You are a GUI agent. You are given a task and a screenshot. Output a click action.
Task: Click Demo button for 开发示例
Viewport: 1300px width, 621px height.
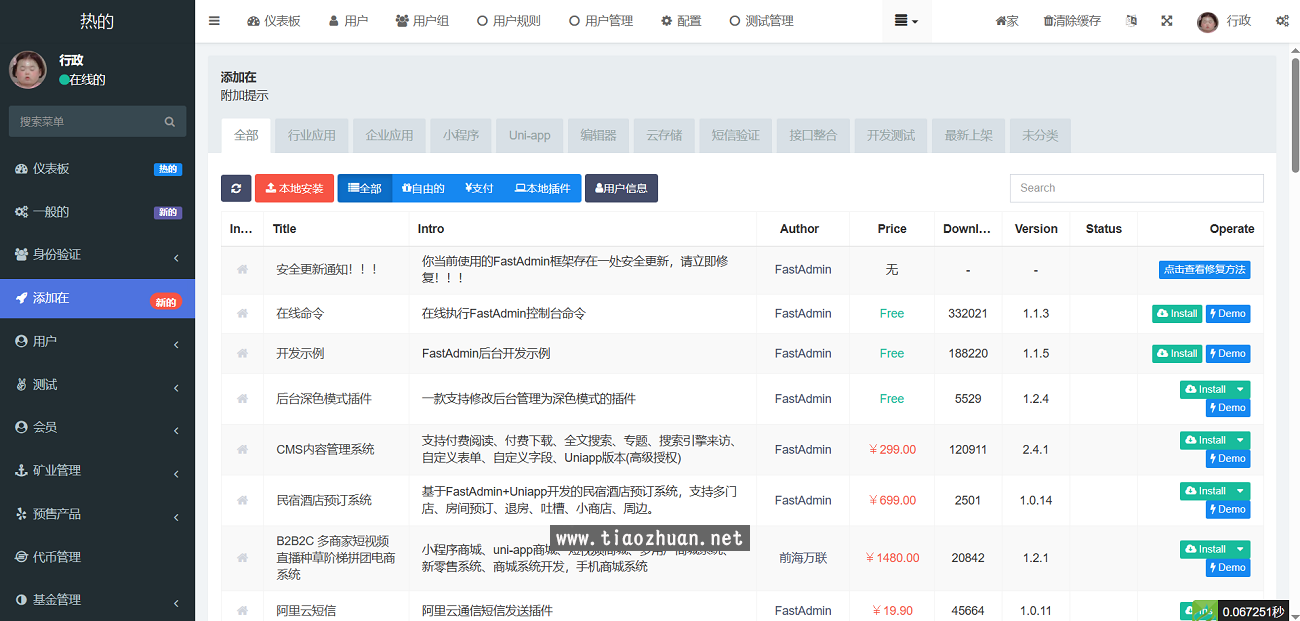point(1228,354)
